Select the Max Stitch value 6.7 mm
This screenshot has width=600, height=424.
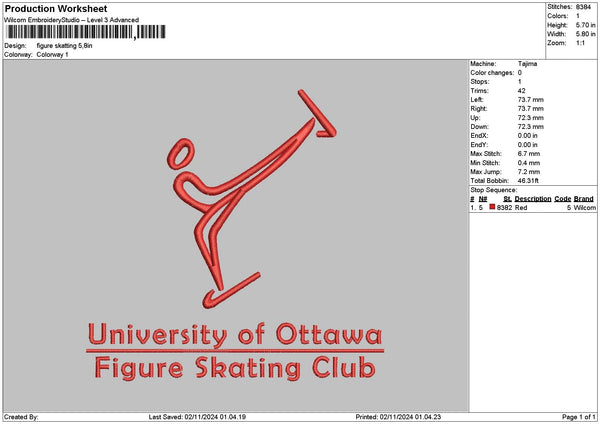[529, 154]
